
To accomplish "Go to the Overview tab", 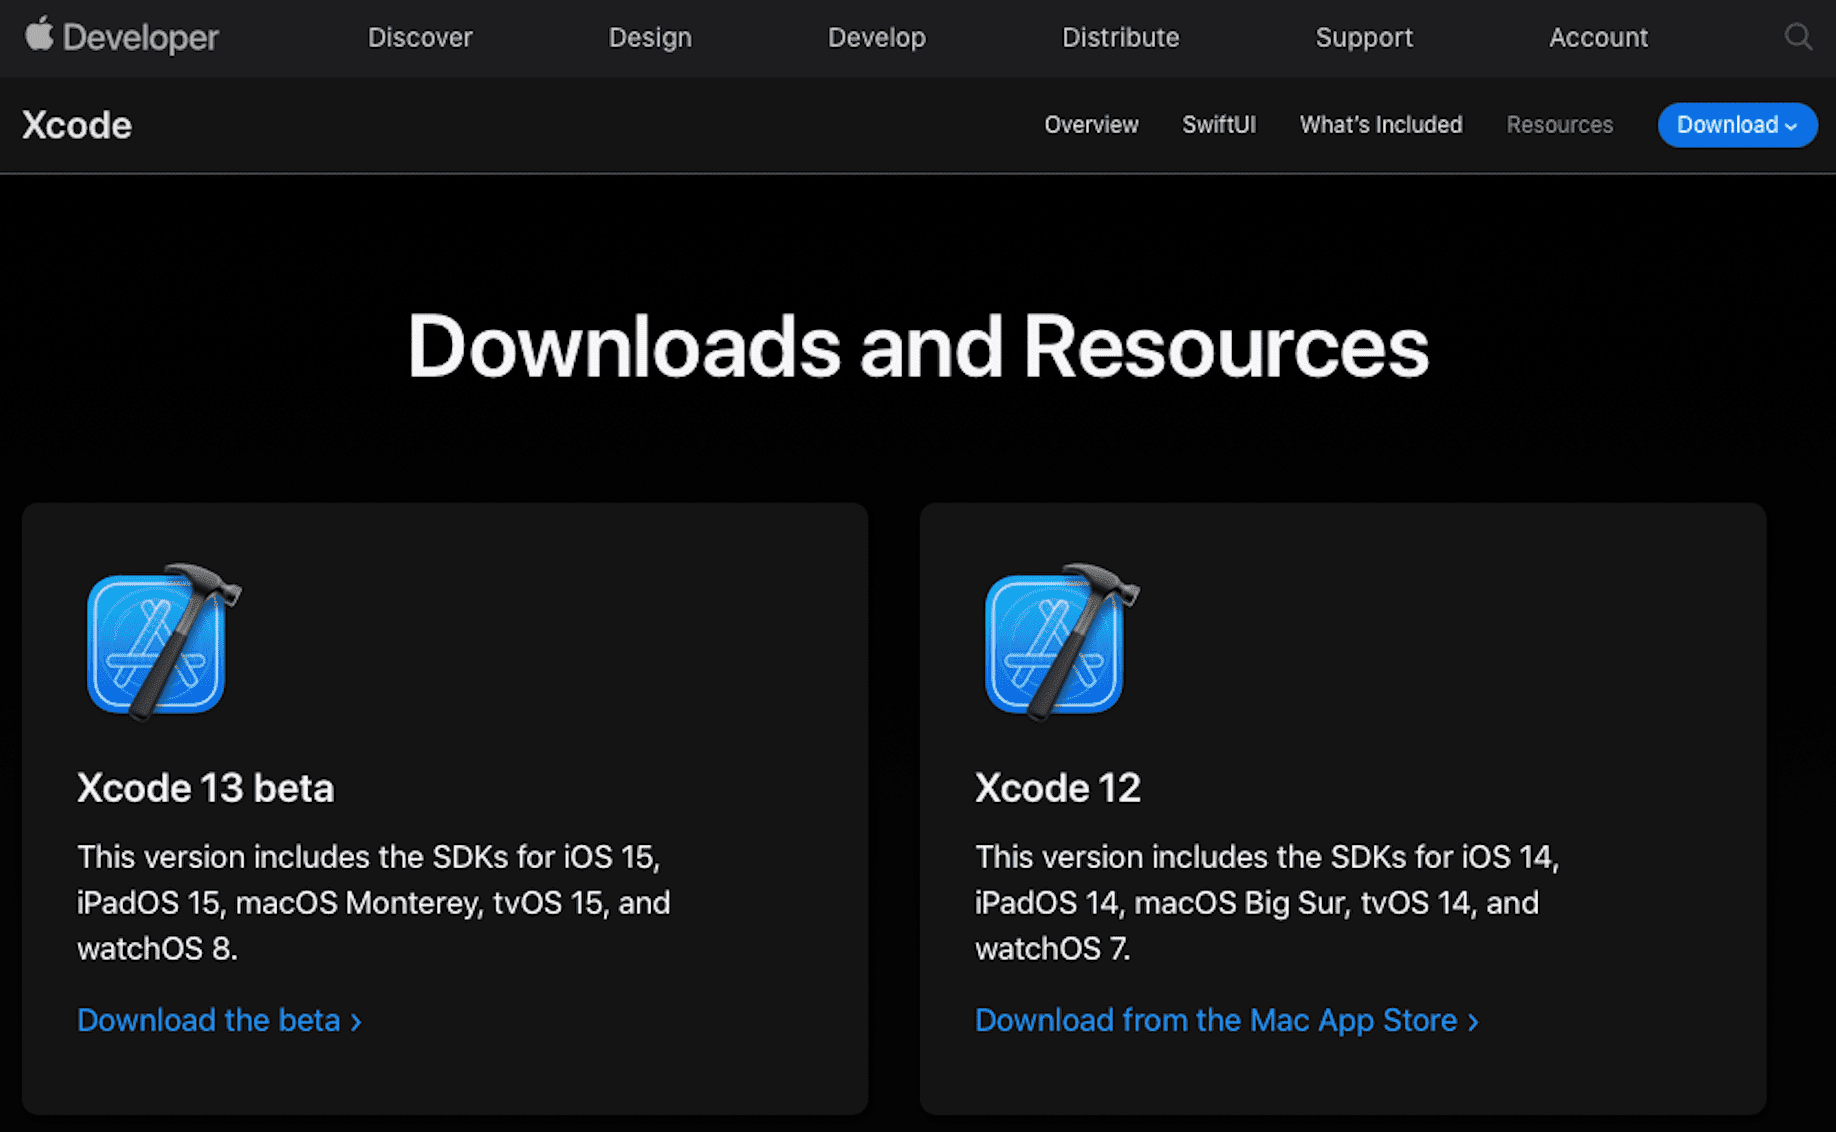I will [x=1091, y=125].
